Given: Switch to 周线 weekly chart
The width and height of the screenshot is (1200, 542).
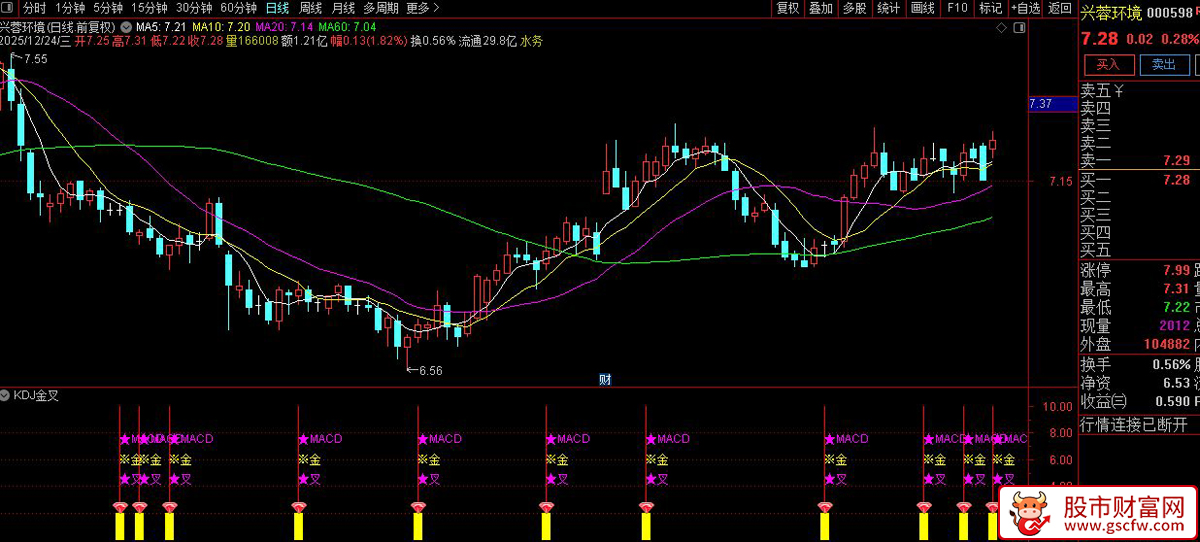Looking at the screenshot, I should tap(311, 8).
